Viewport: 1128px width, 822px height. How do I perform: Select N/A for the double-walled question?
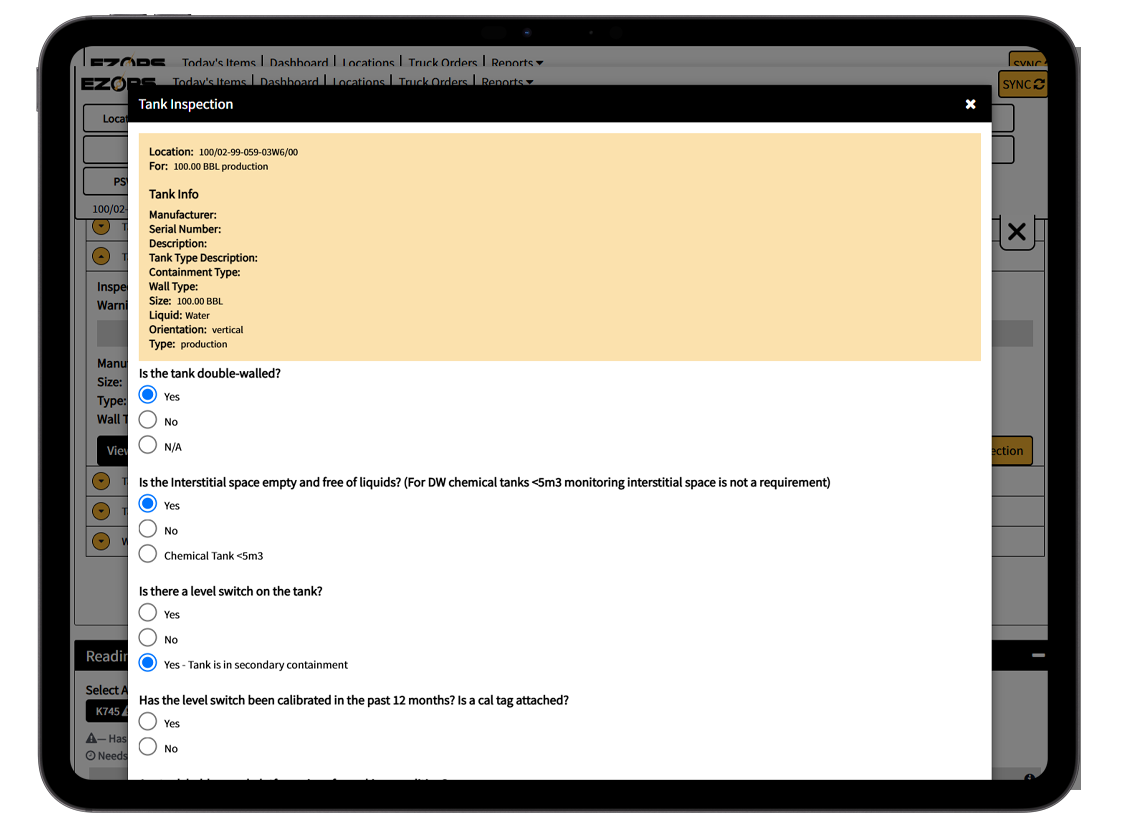[x=148, y=445]
